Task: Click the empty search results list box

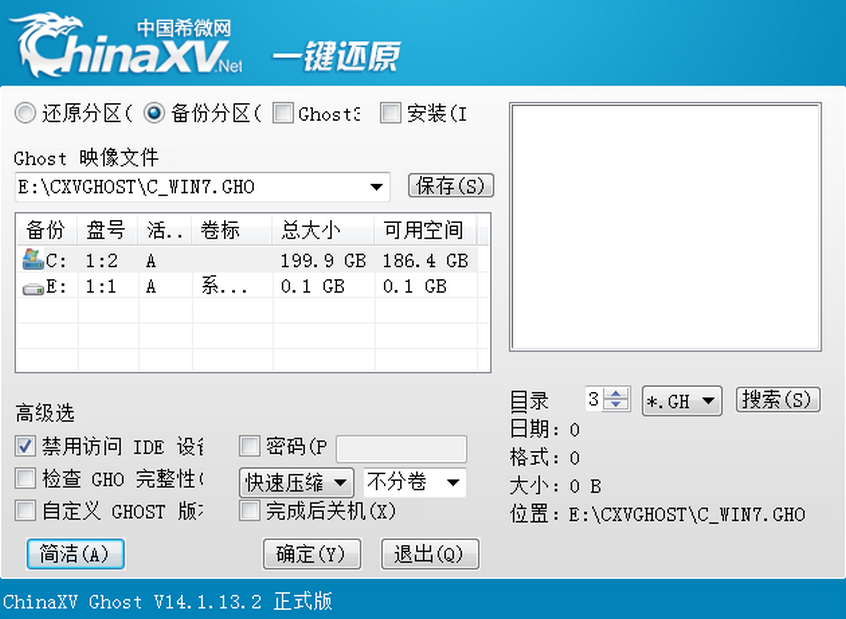Action: (x=665, y=227)
